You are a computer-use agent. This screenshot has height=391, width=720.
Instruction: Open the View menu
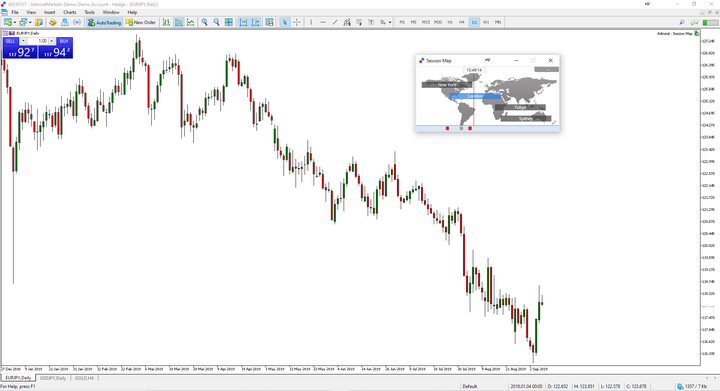(x=31, y=12)
